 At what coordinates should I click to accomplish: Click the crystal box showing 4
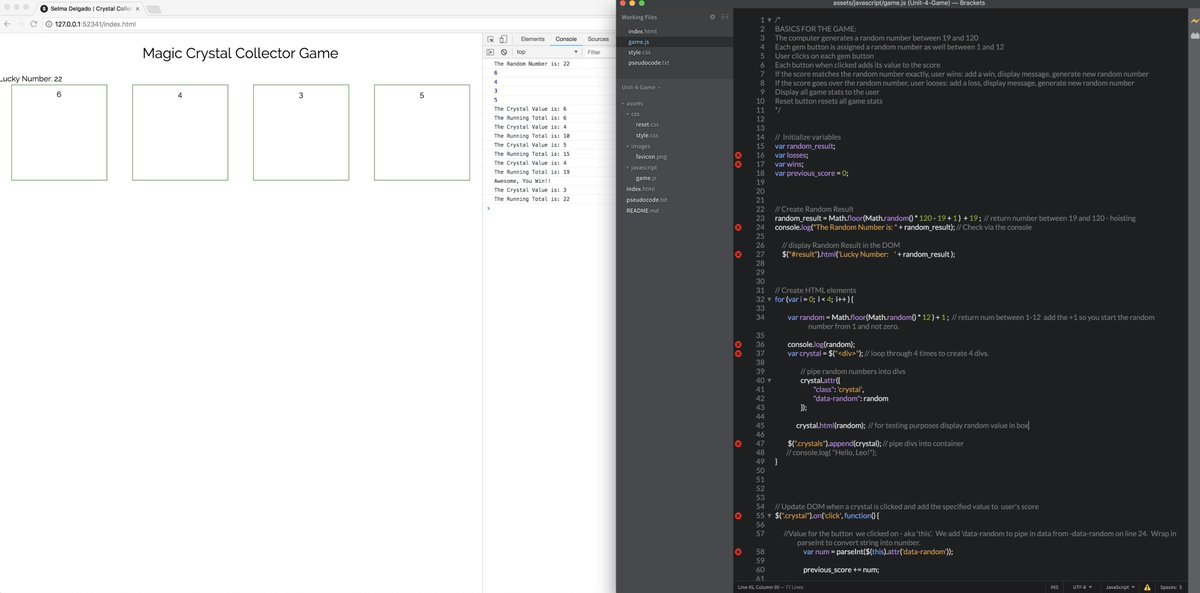[x=180, y=132]
